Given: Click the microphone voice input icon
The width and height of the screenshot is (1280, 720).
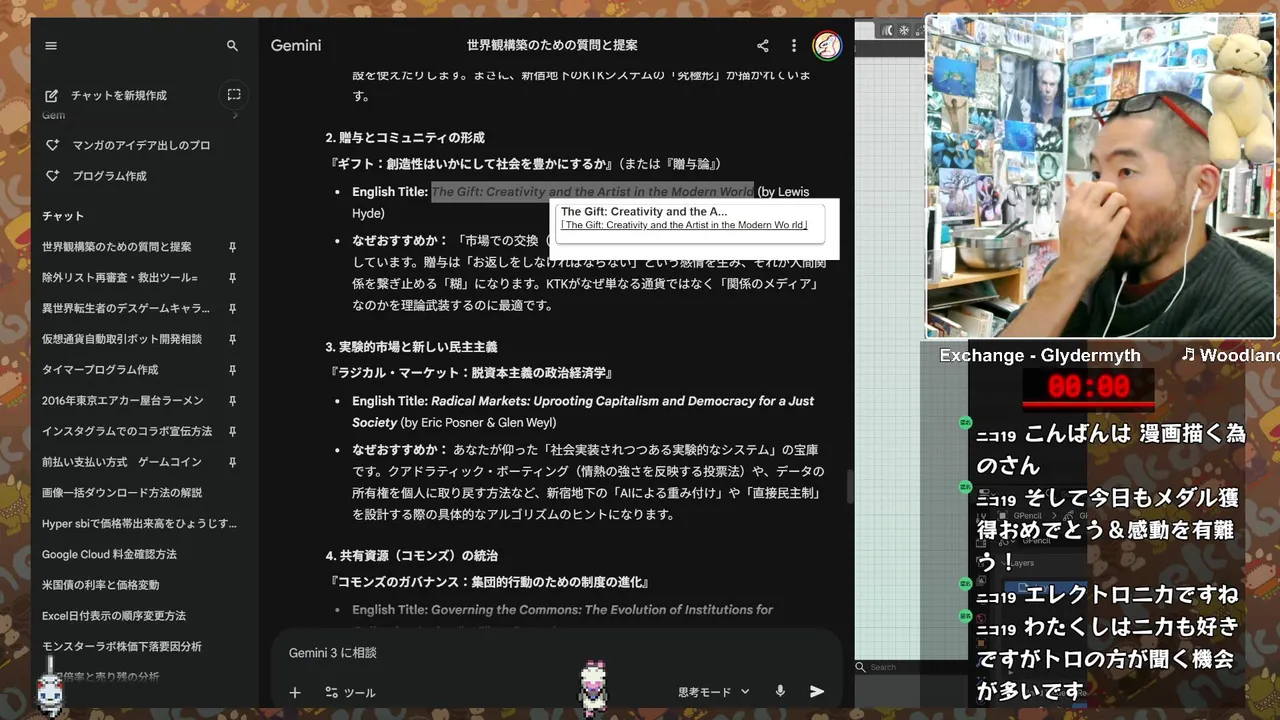Looking at the screenshot, I should coord(780,691).
